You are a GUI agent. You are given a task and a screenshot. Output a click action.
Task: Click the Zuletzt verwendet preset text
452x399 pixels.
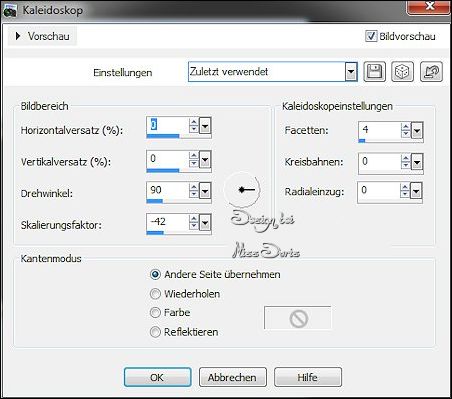point(229,72)
